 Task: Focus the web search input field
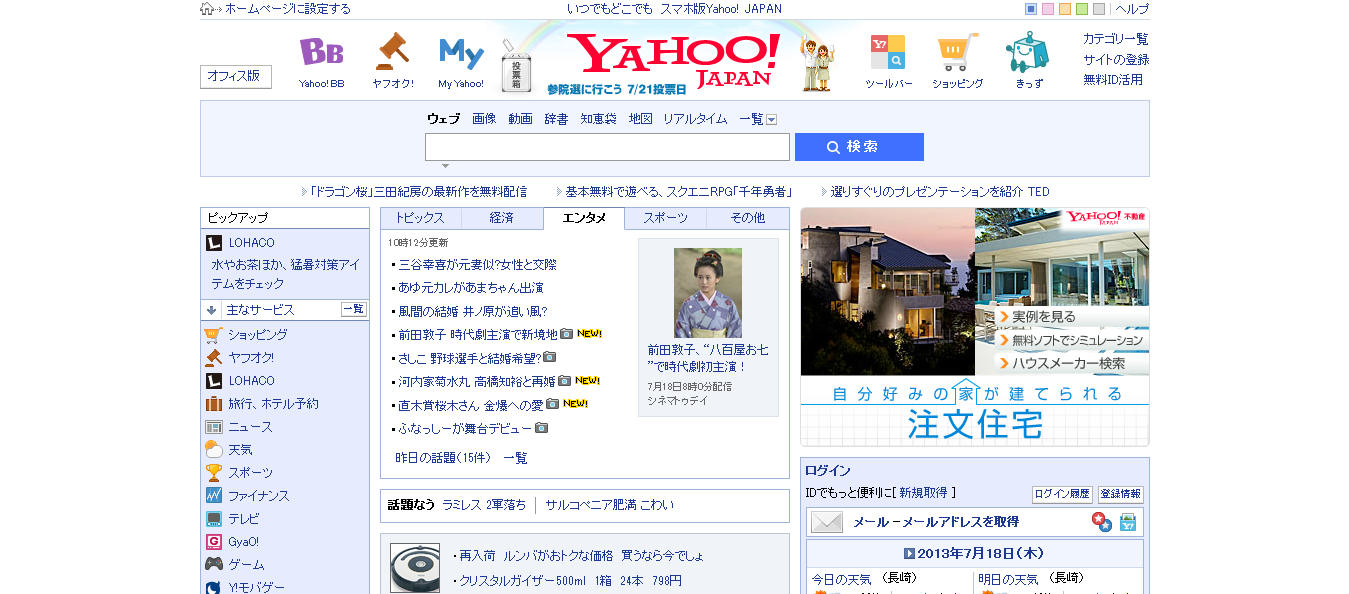607,147
